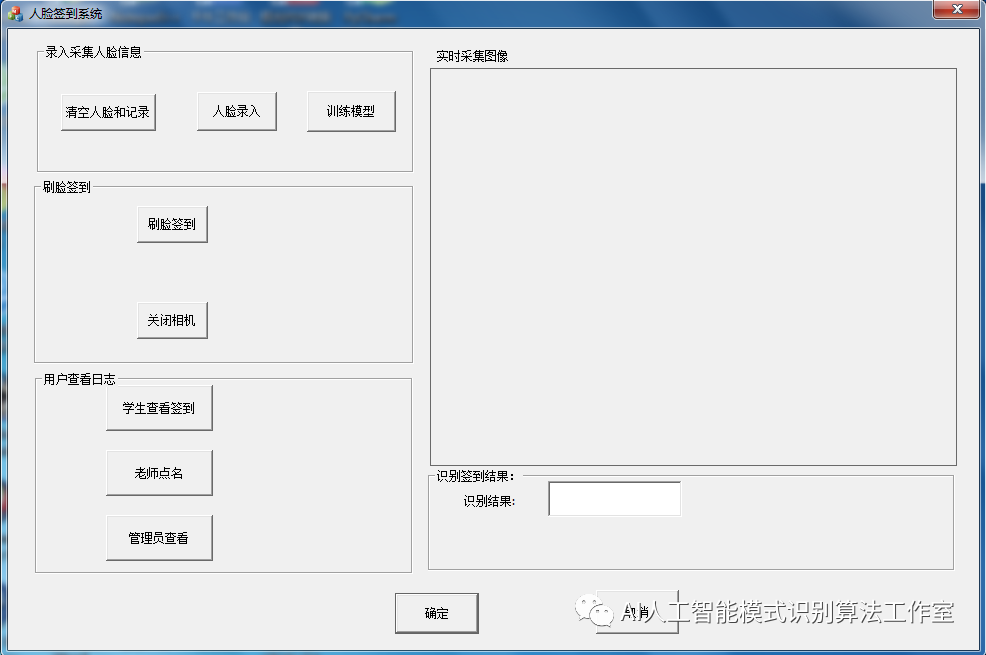This screenshot has width=986, height=655.
Task: Click 训练模型 to train the model
Action: point(350,111)
